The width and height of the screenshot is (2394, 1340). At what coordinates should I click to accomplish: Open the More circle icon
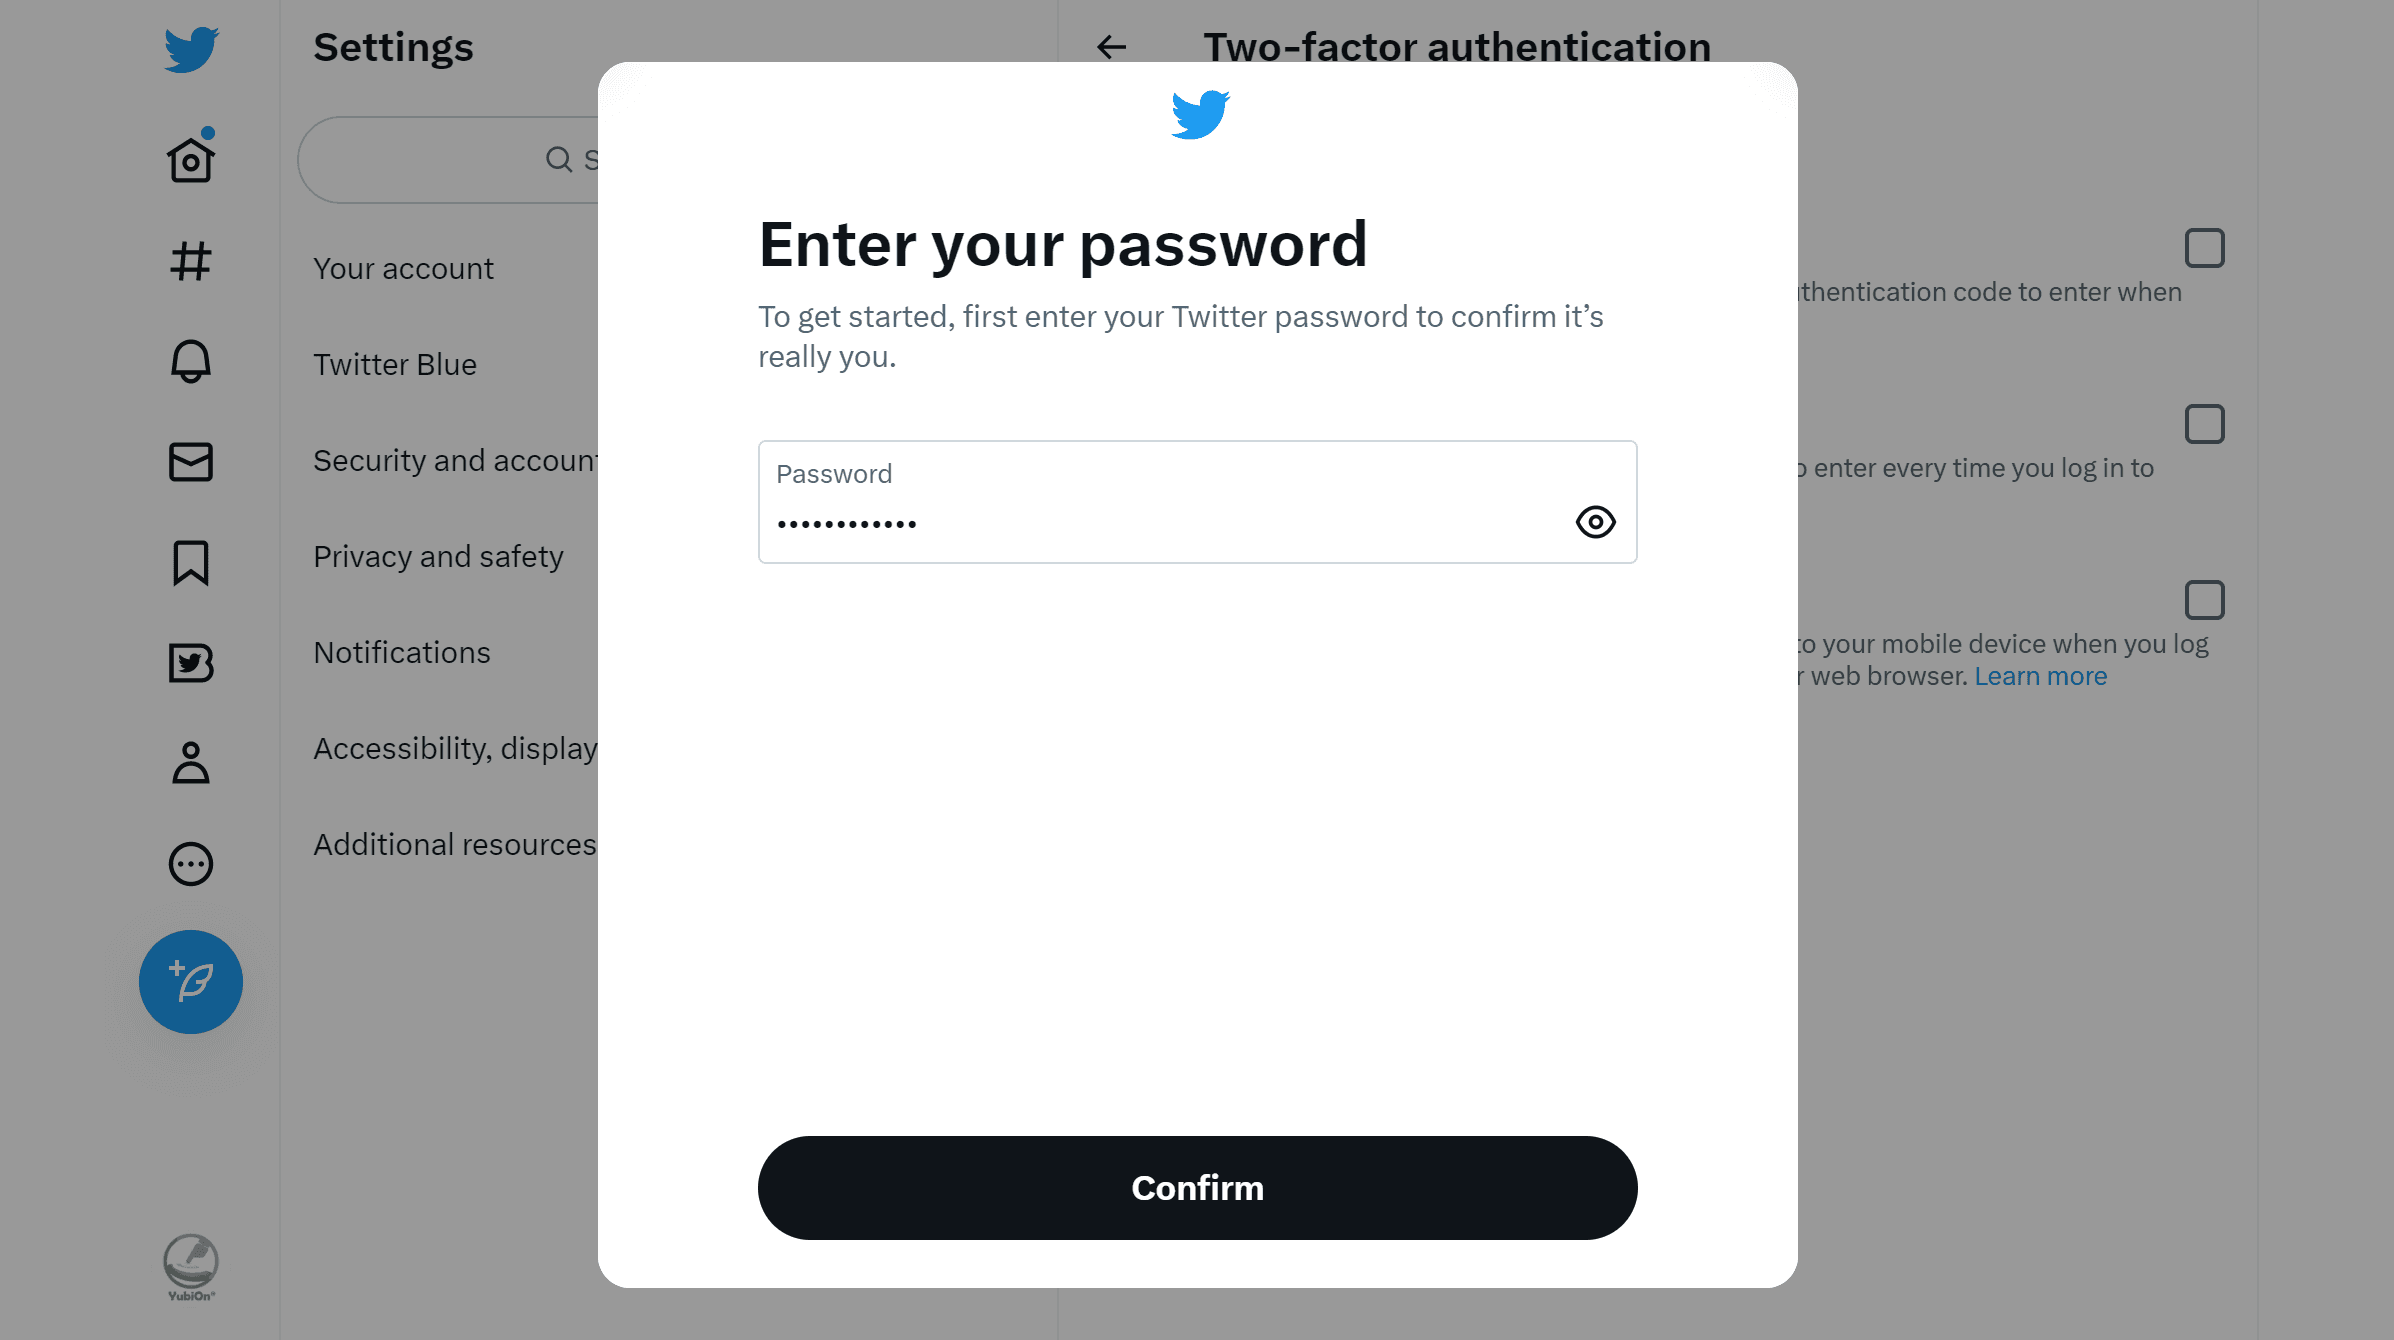point(191,864)
